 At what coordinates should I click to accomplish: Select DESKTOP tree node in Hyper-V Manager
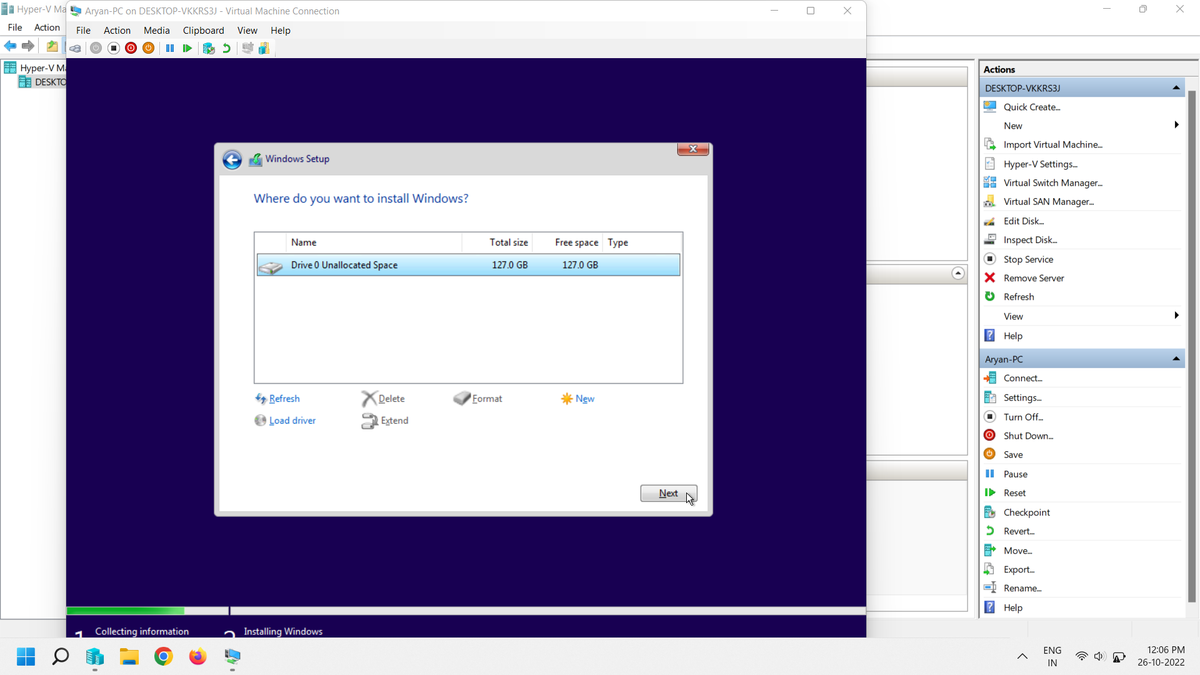point(42,82)
